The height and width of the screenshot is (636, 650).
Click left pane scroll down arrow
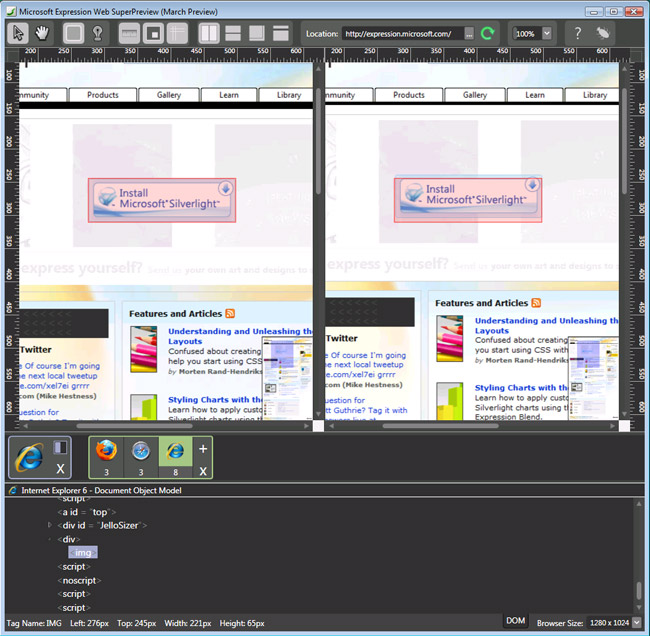tap(318, 414)
